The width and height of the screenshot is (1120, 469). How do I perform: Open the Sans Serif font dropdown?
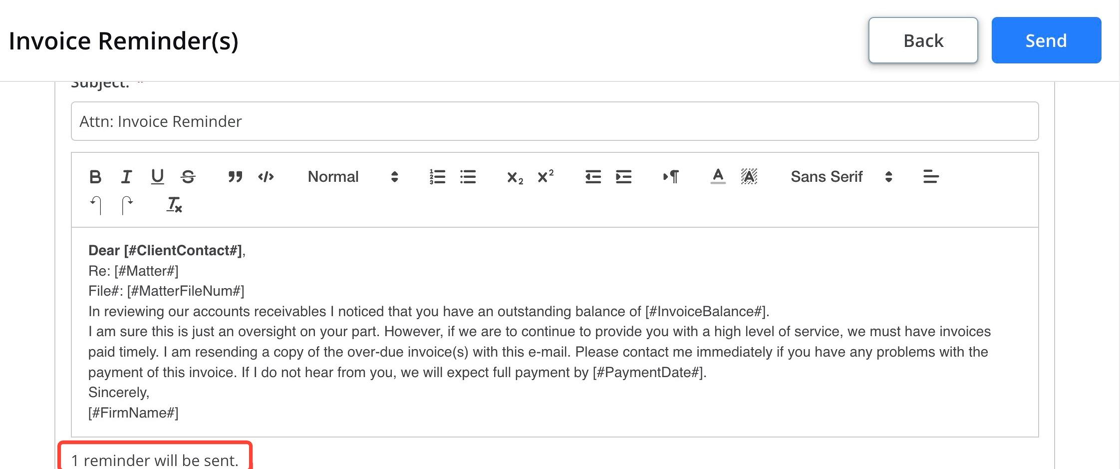point(841,177)
